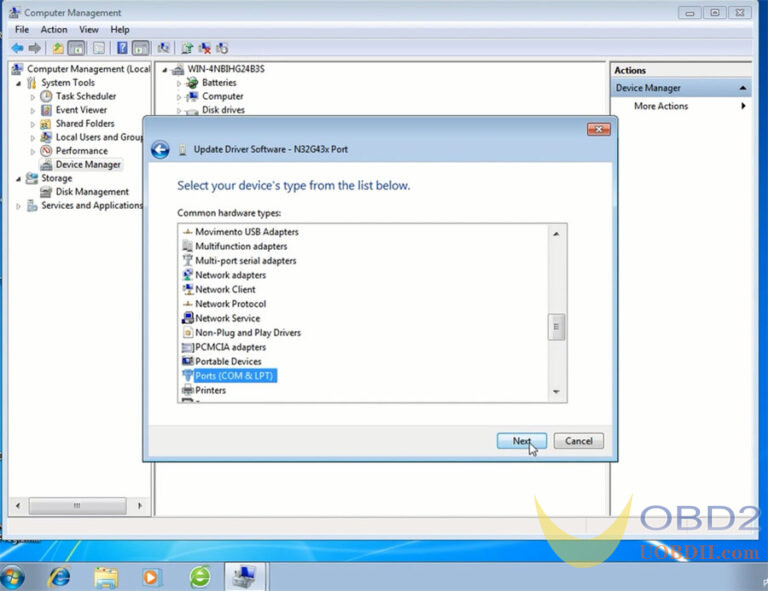Open Internet Explorer from taskbar
This screenshot has width=768, height=591.
point(60,577)
